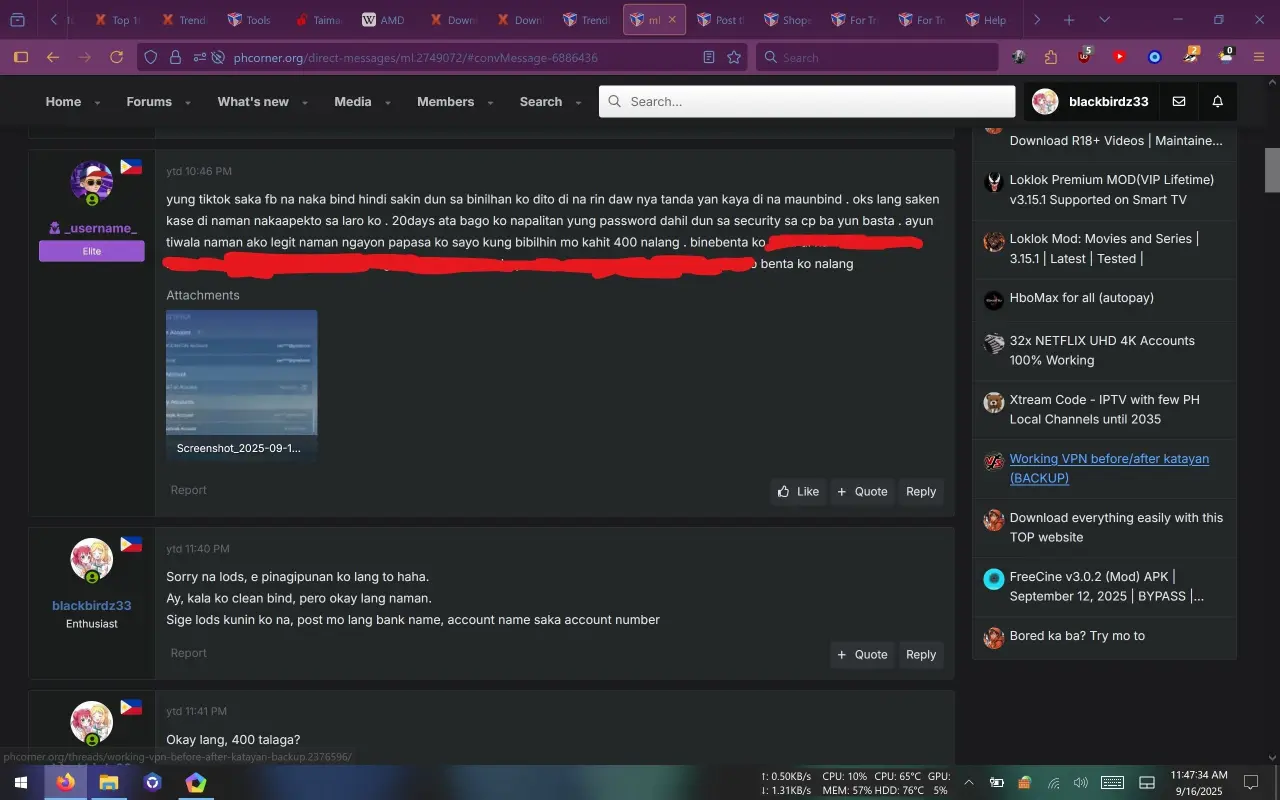Close the active 'ml' tab
The image size is (1280, 800).
point(673,20)
